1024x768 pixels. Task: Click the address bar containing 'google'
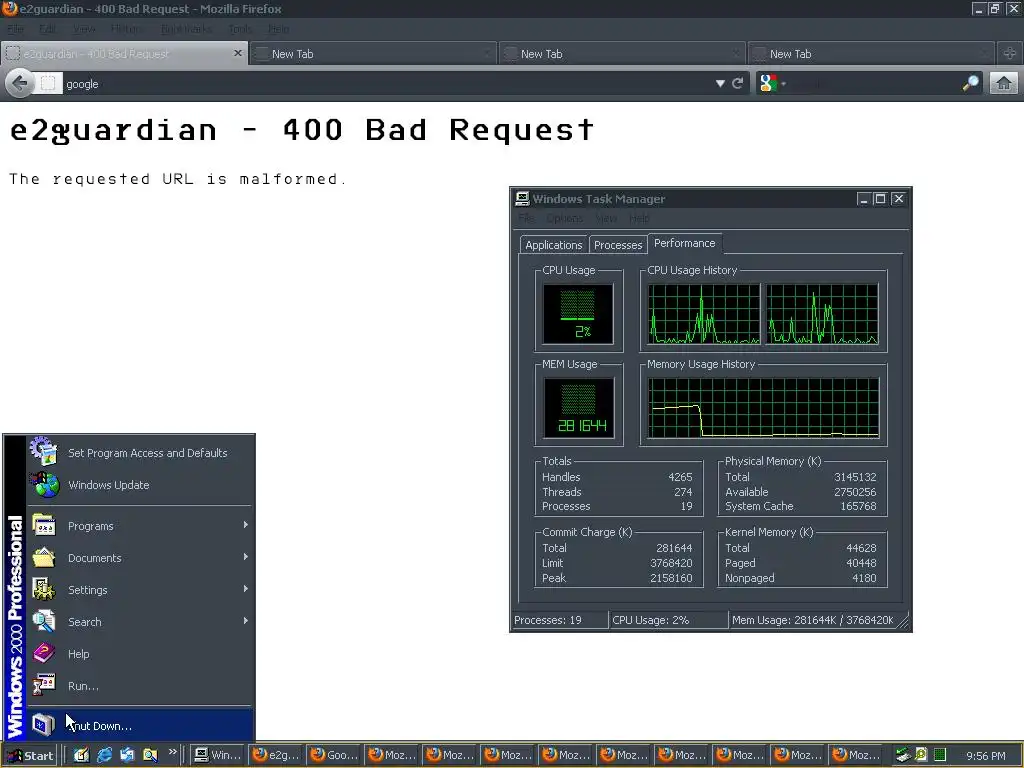pos(385,84)
